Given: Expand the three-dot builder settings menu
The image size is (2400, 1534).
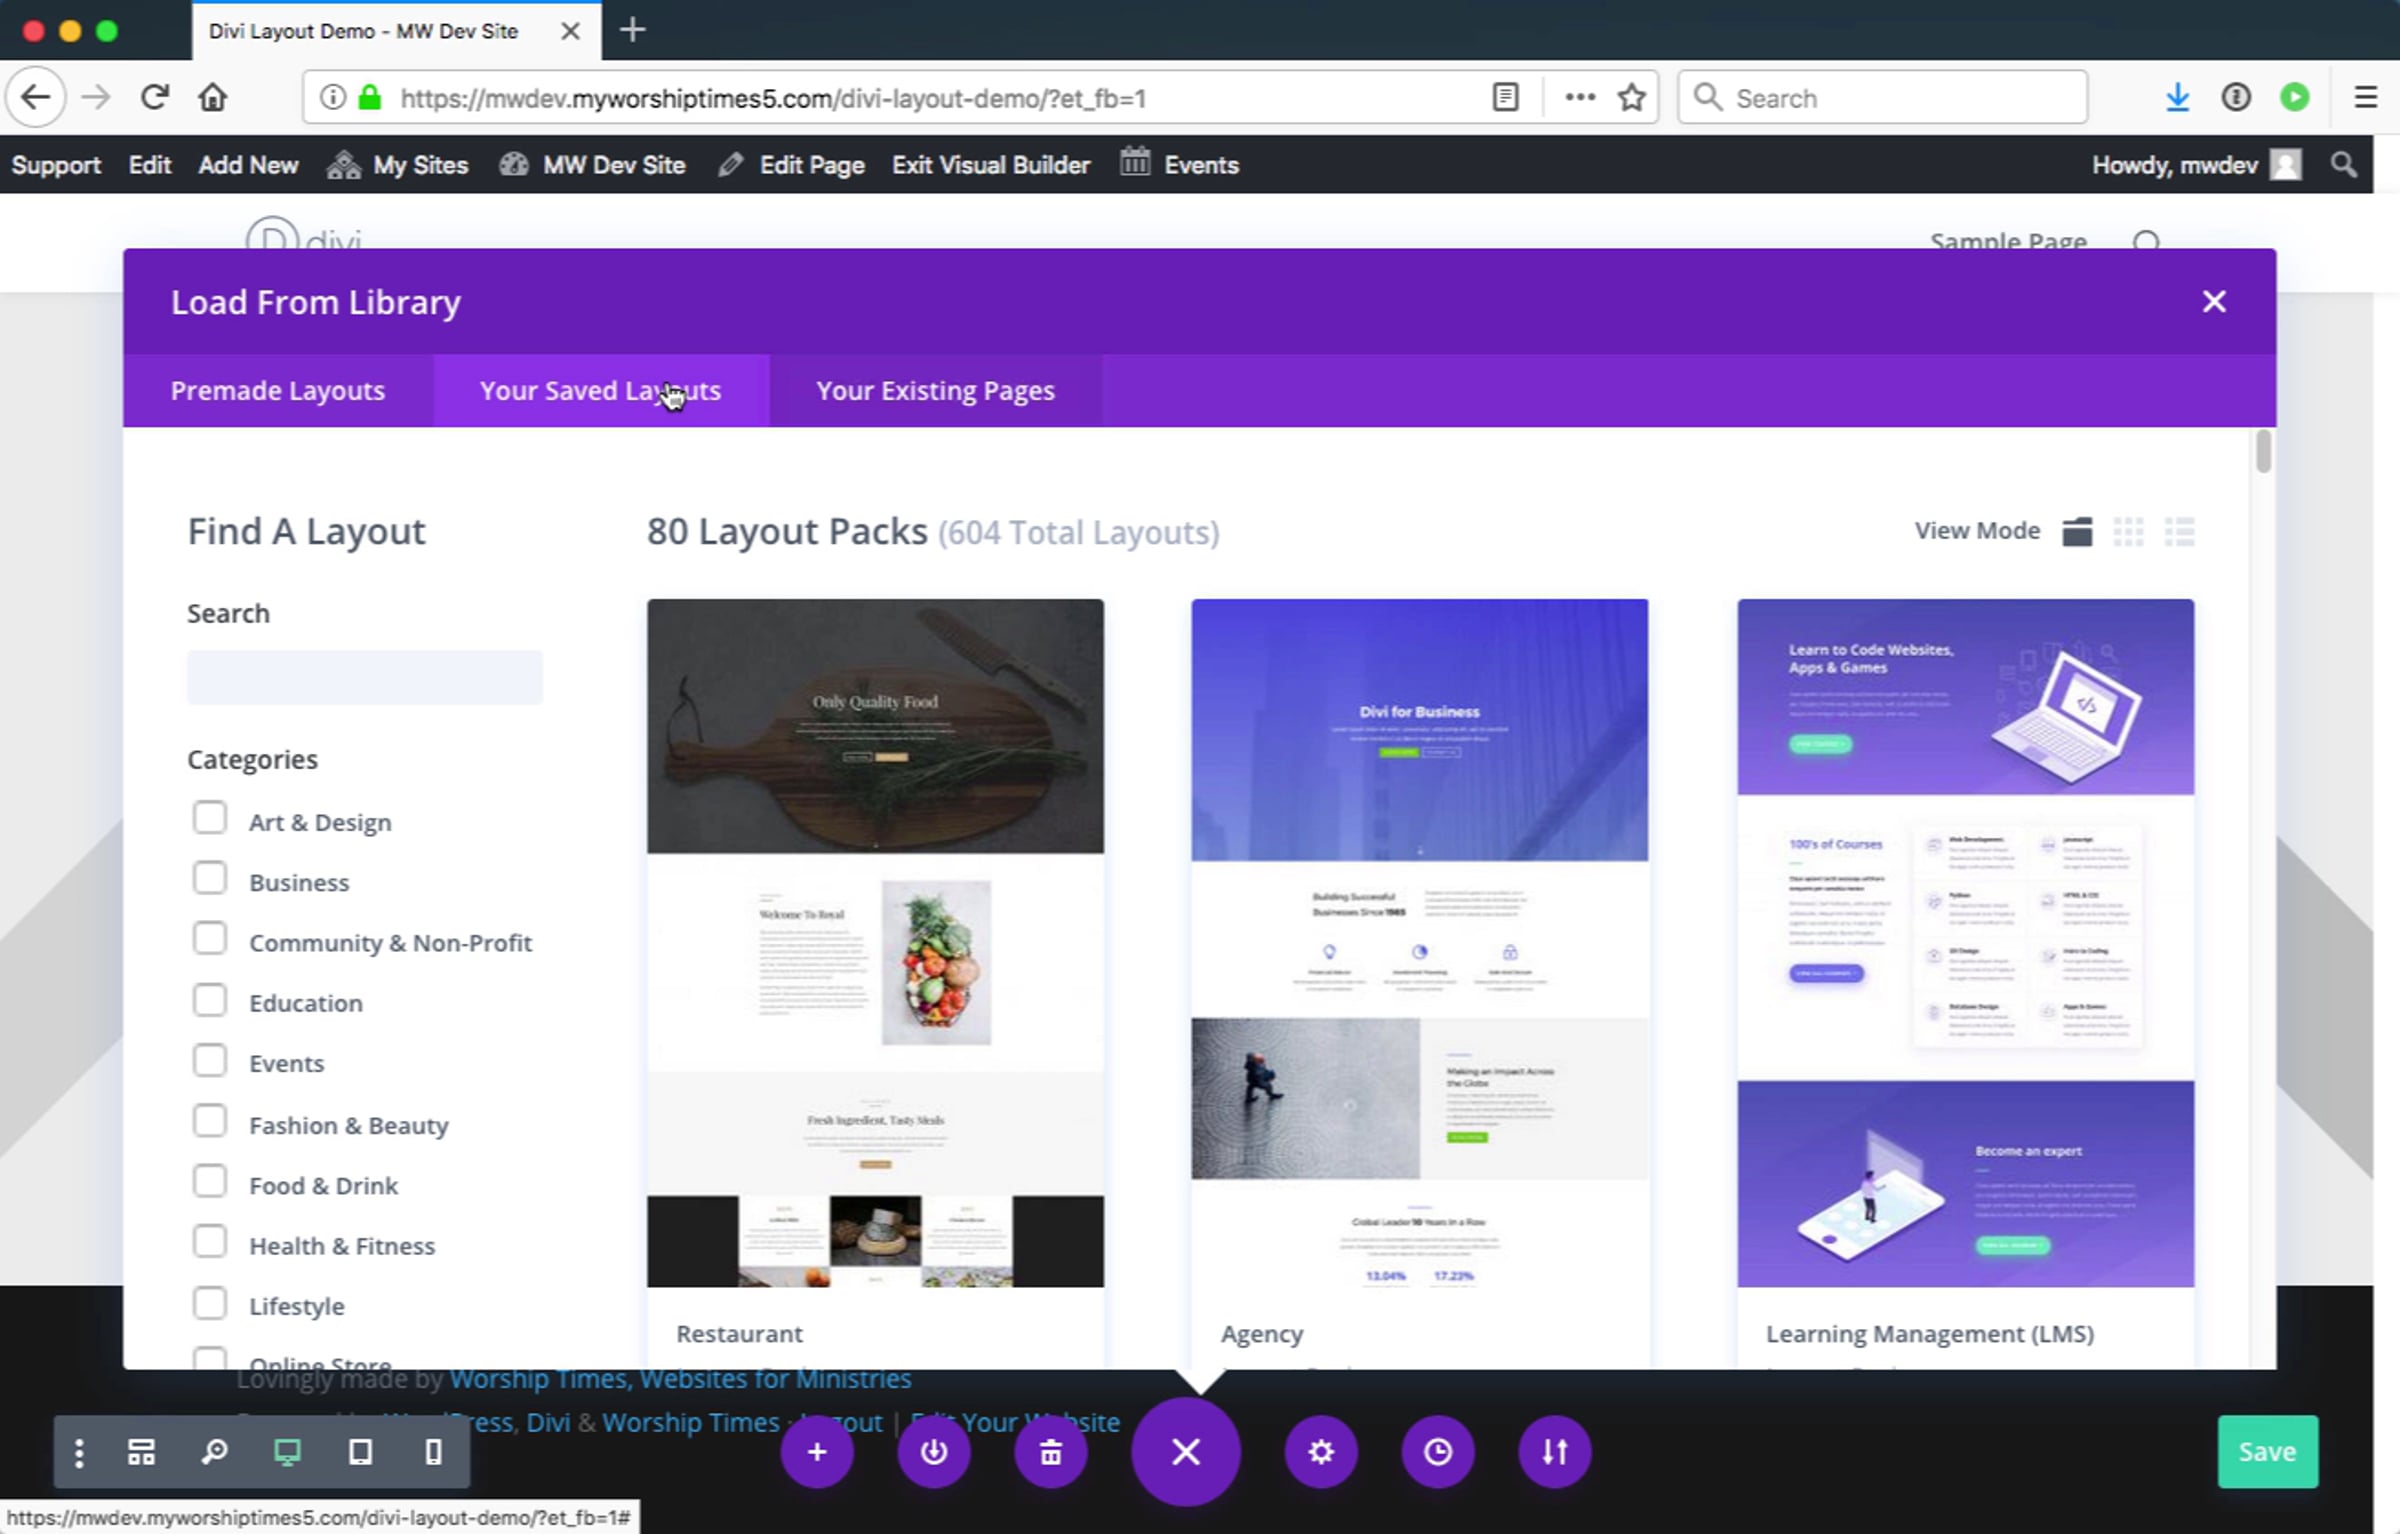Looking at the screenshot, I should click(79, 1452).
